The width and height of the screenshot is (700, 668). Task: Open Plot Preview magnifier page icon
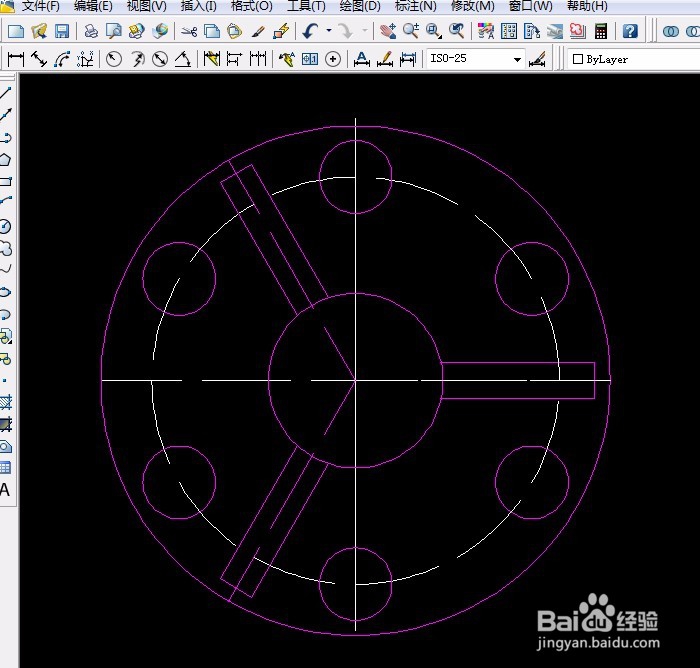(114, 31)
